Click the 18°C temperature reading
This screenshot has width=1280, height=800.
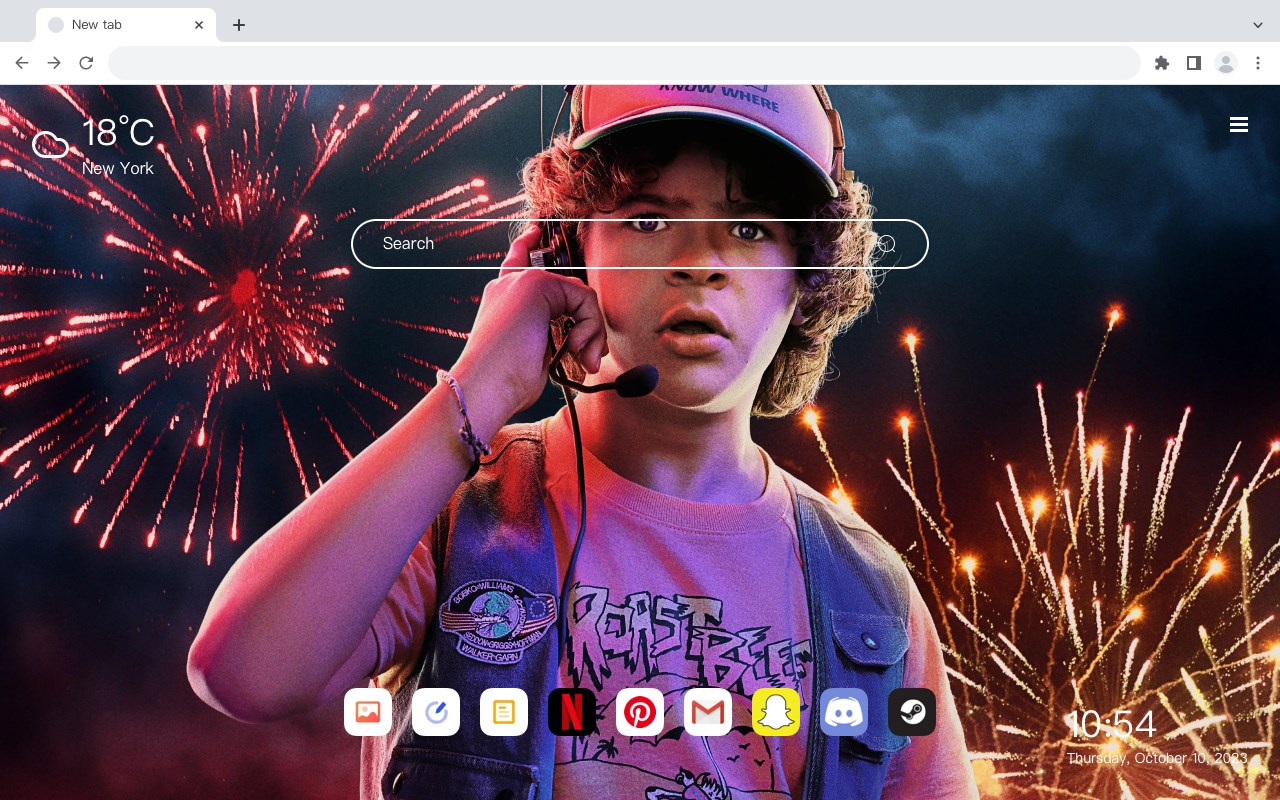118,133
